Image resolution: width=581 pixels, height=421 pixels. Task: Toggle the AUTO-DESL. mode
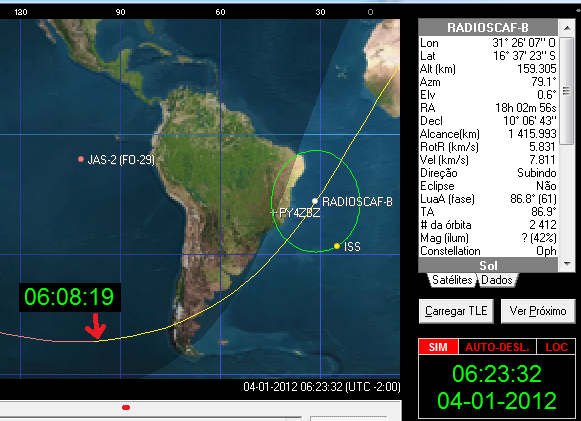[497, 347]
